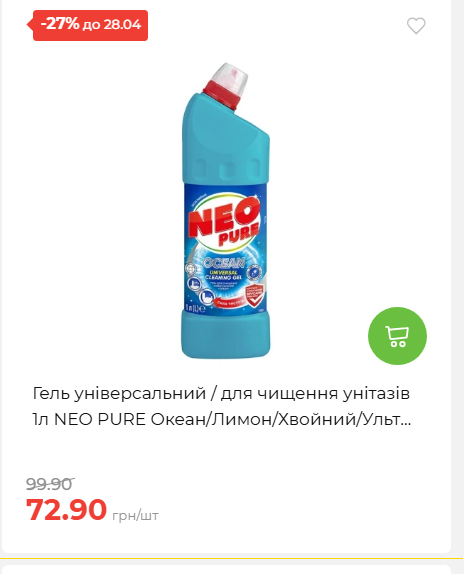Click the NEO PURE logo on bottle label
Screen dimensions: 464x574
pos(224,224)
